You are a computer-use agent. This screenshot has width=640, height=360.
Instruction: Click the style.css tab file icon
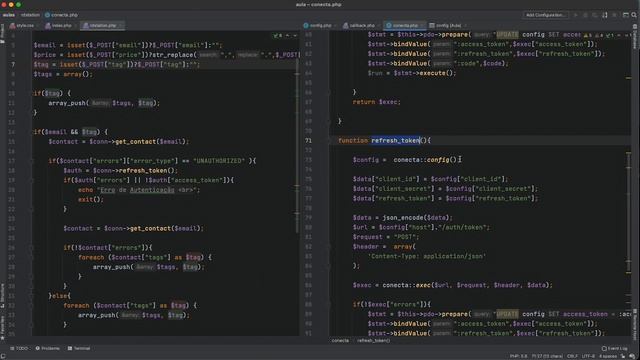point(13,25)
